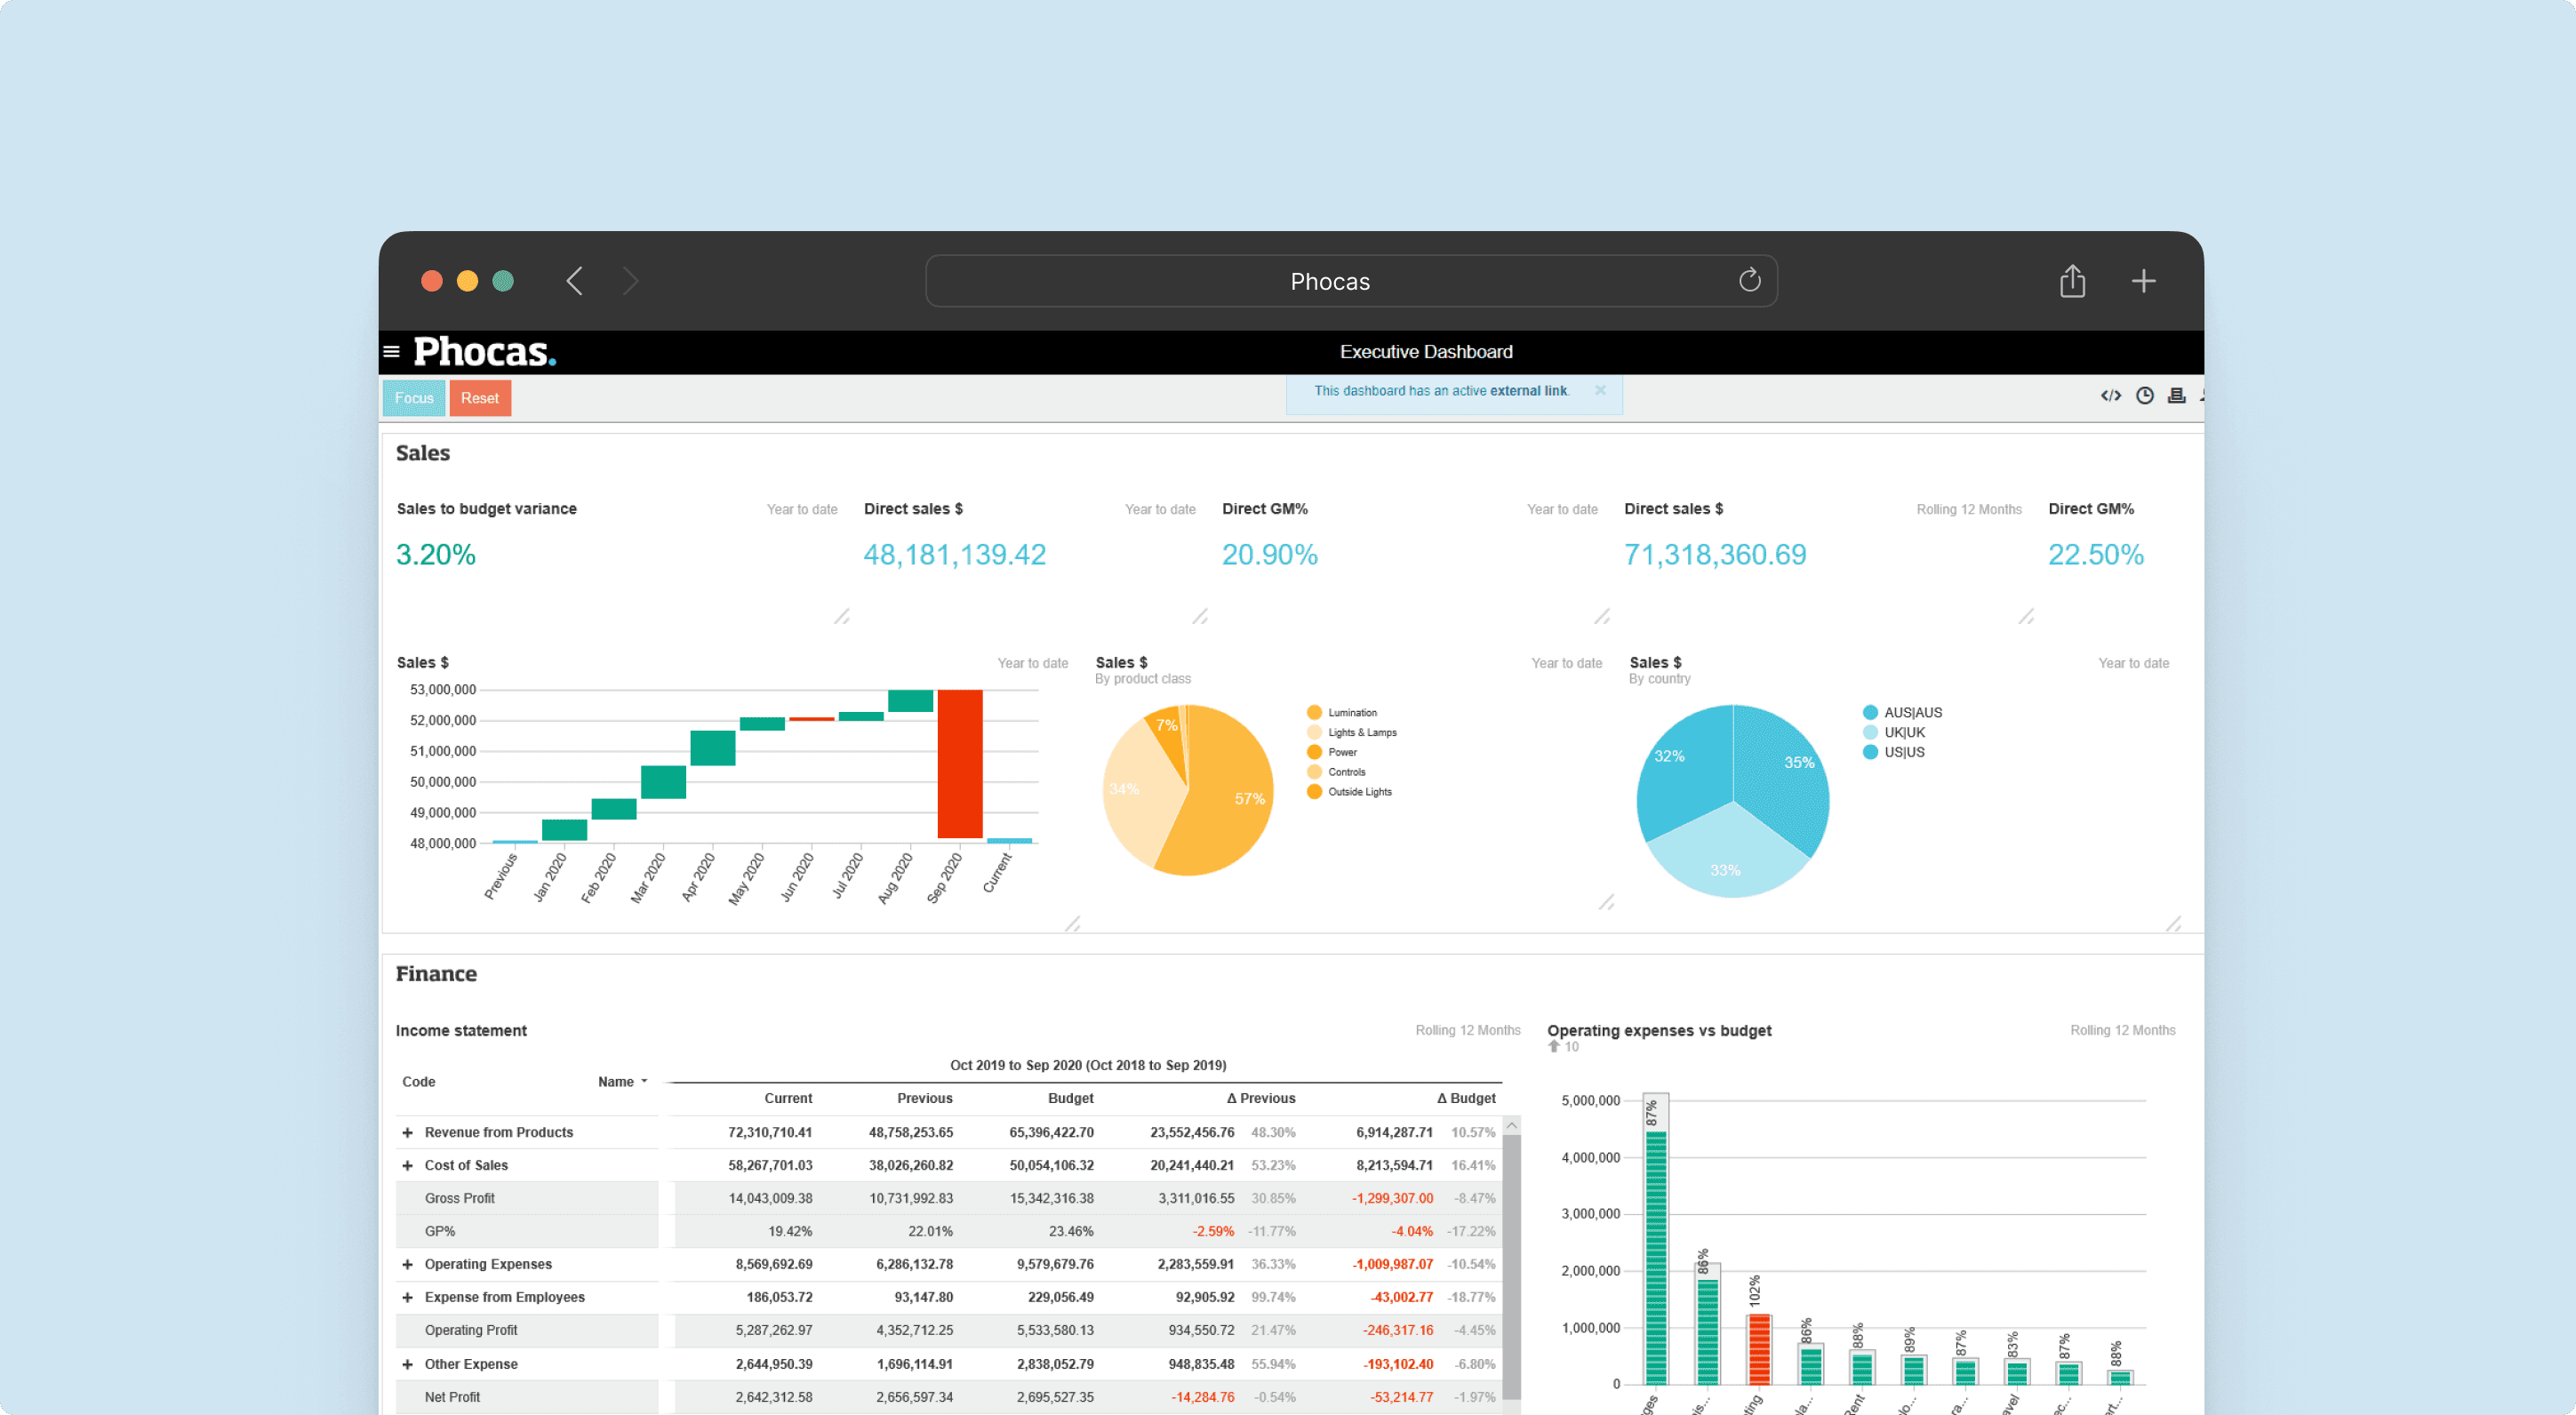Click the Operating Profit row label
The height and width of the screenshot is (1415, 2576).
tap(471, 1331)
